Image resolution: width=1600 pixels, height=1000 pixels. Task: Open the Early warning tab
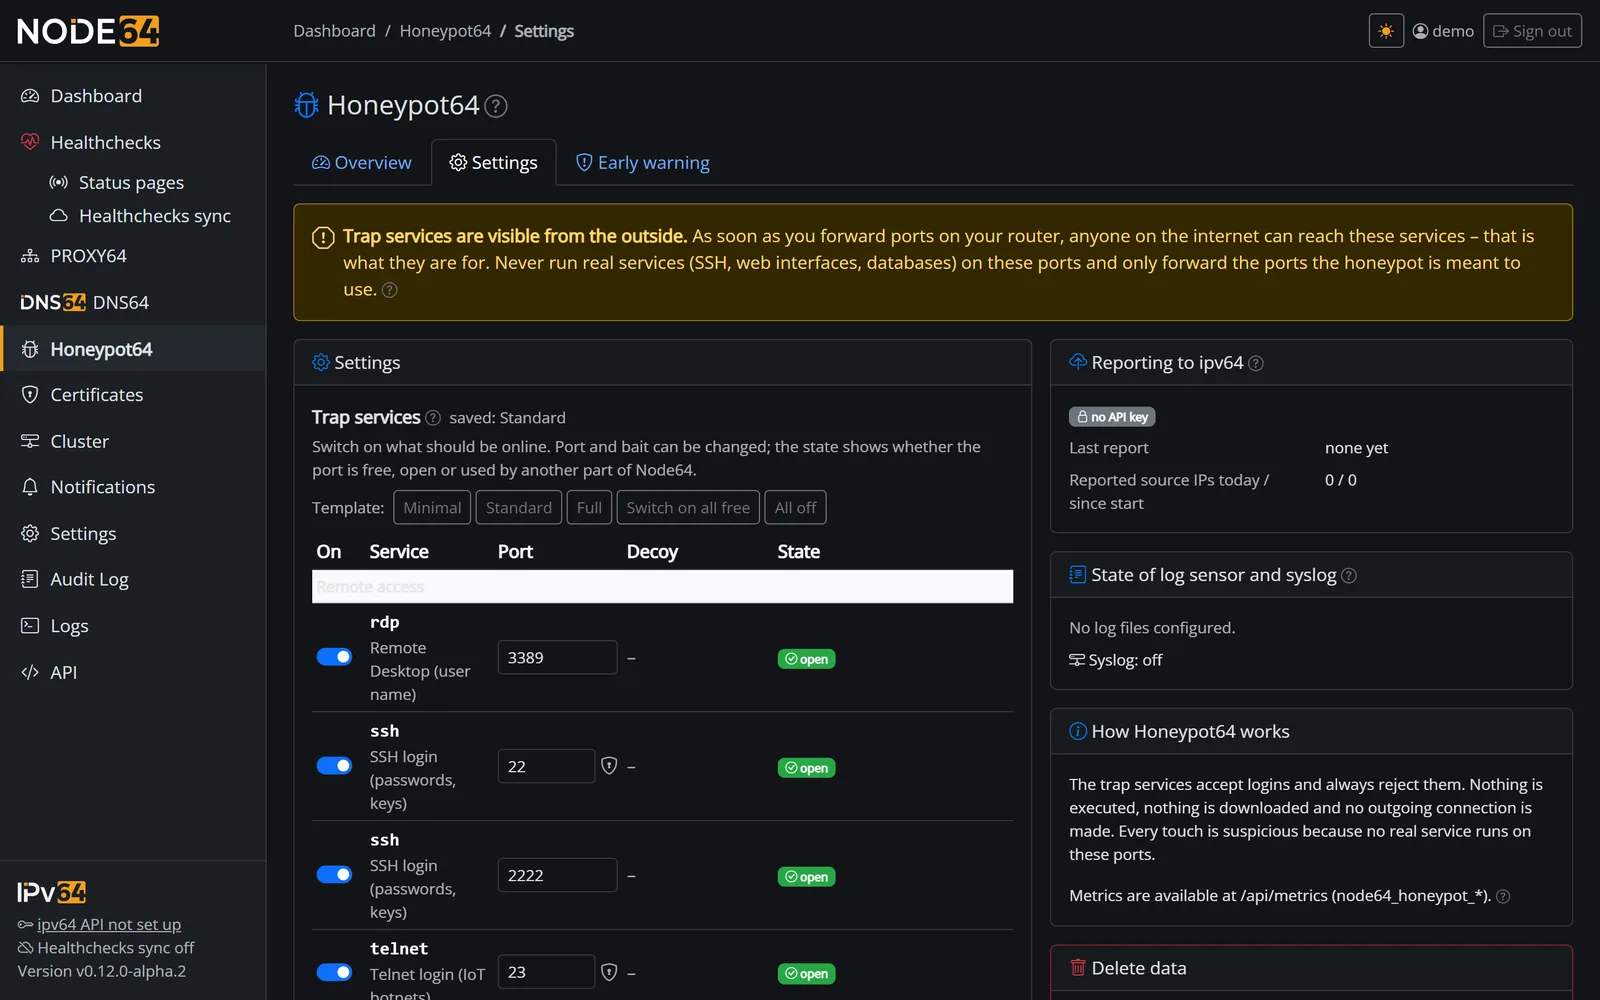click(643, 163)
